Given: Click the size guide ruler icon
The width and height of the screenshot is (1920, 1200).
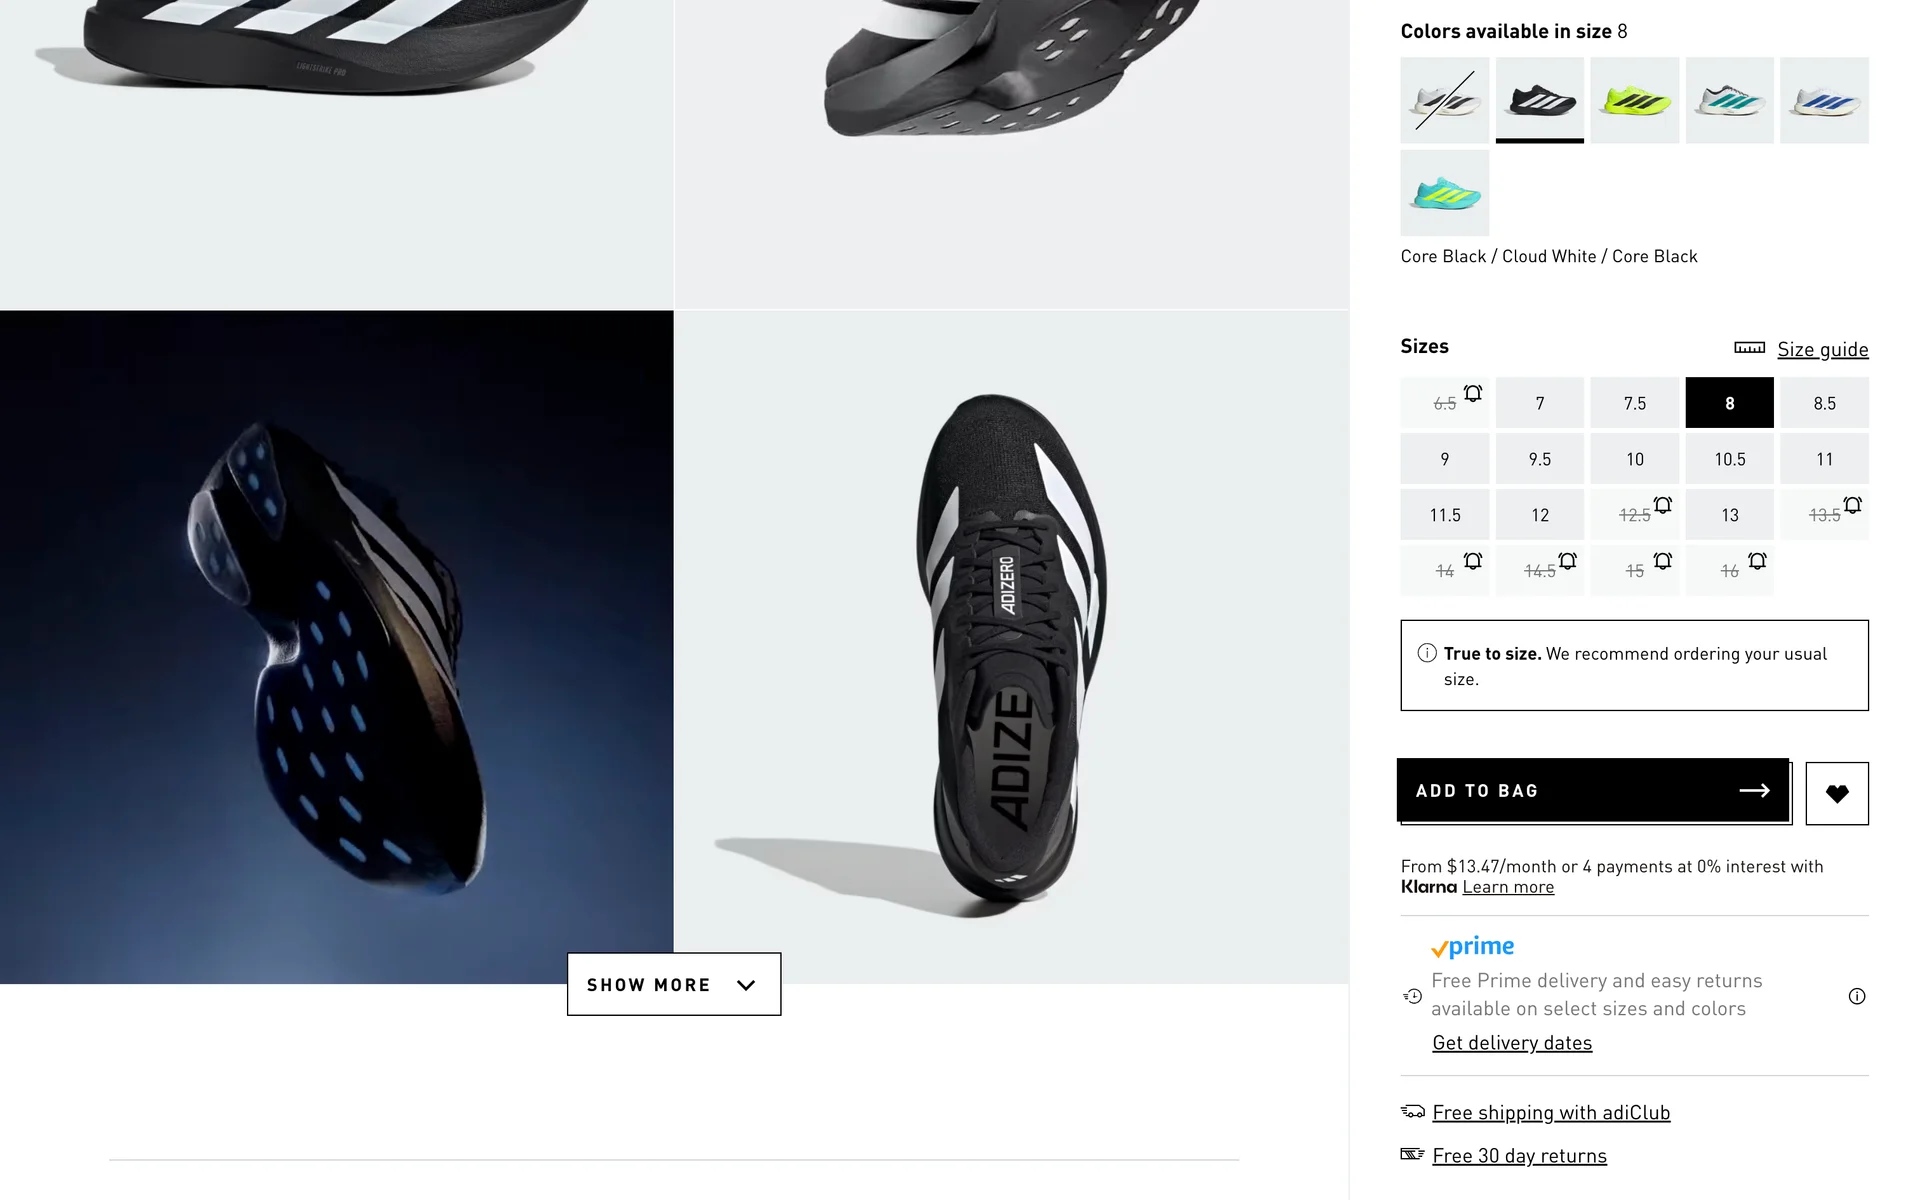Looking at the screenshot, I should (1749, 348).
